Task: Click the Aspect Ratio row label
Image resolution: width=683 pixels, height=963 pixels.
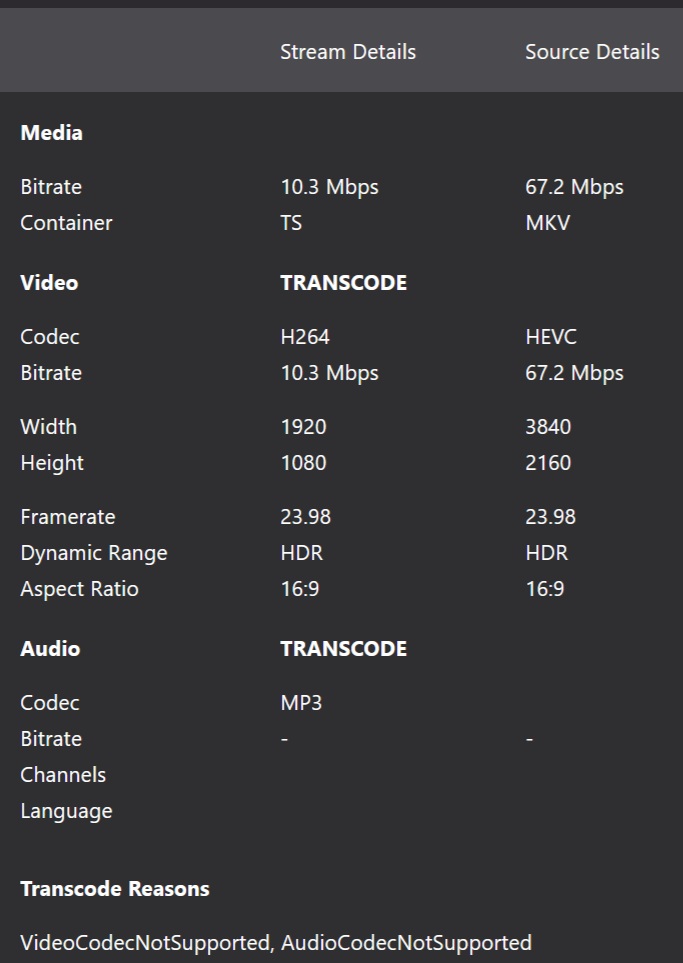Action: pos(79,589)
